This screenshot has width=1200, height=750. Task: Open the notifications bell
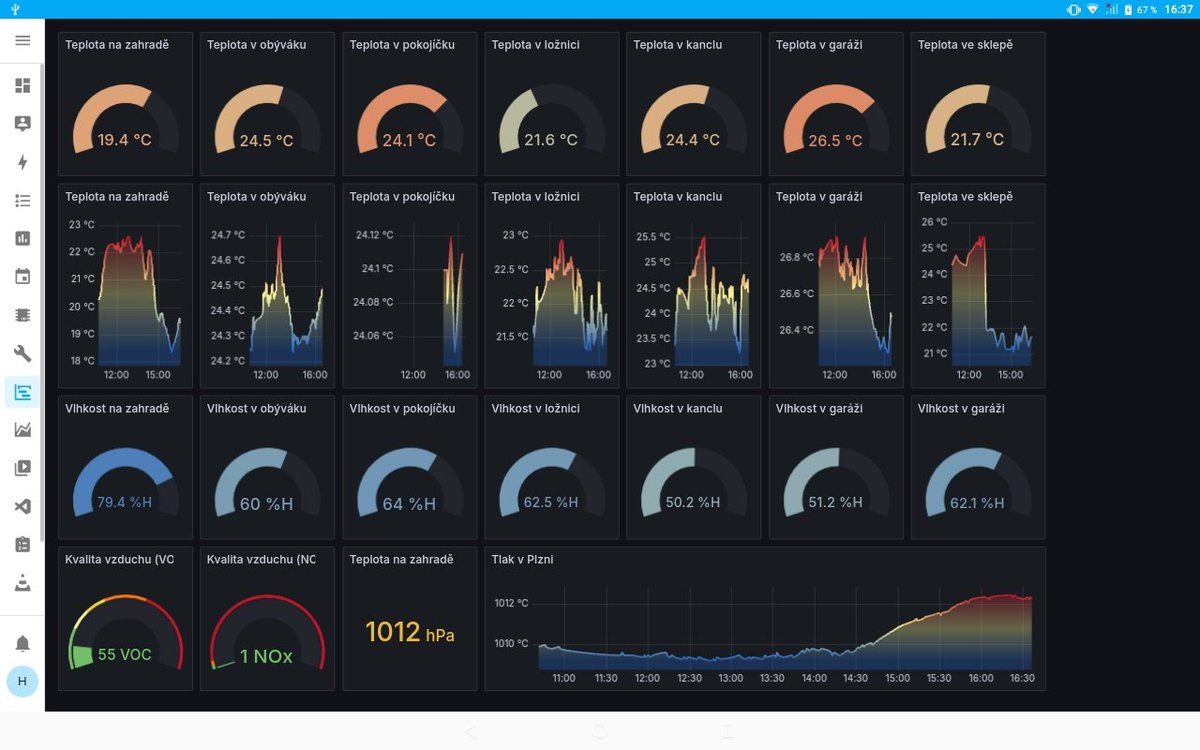point(22,643)
